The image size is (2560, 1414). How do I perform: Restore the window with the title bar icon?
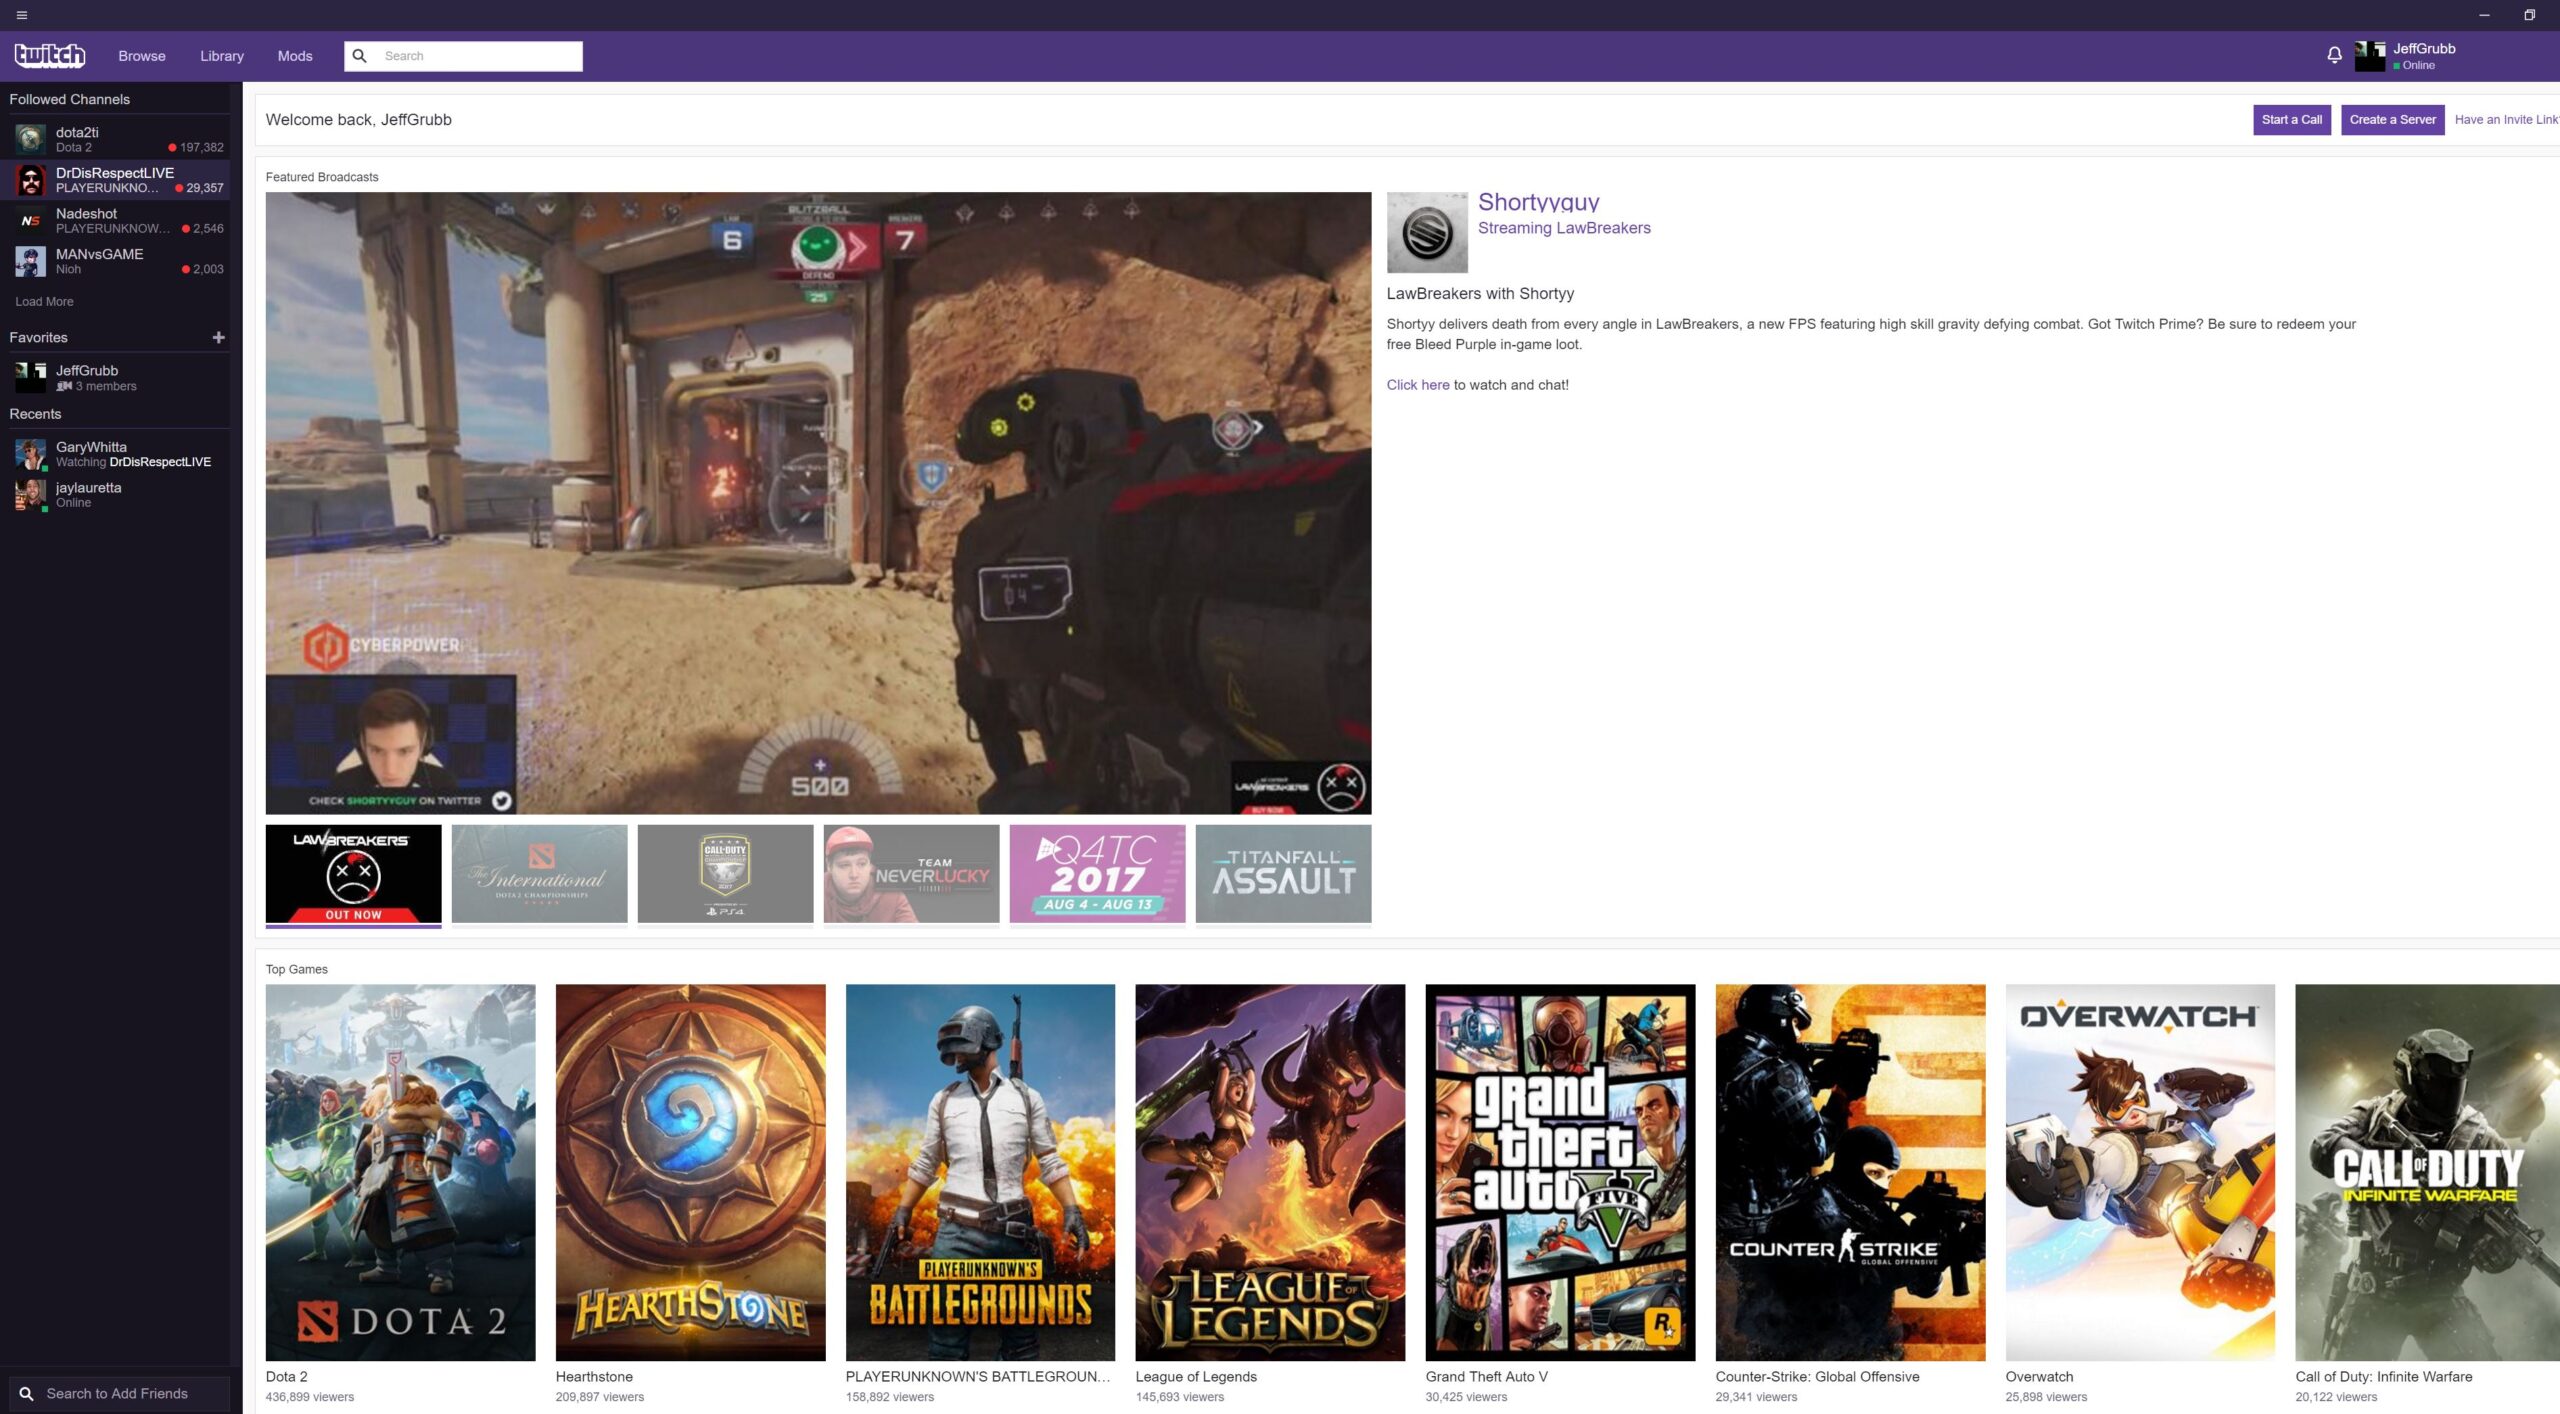[2529, 15]
